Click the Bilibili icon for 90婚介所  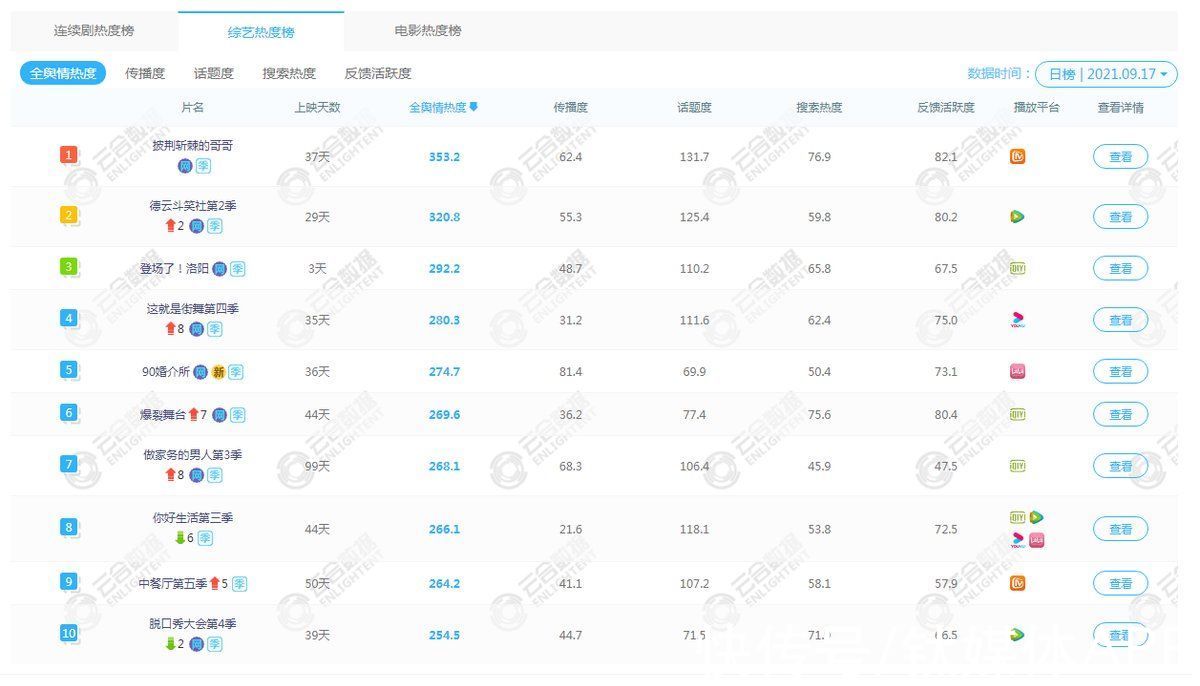click(x=1017, y=372)
